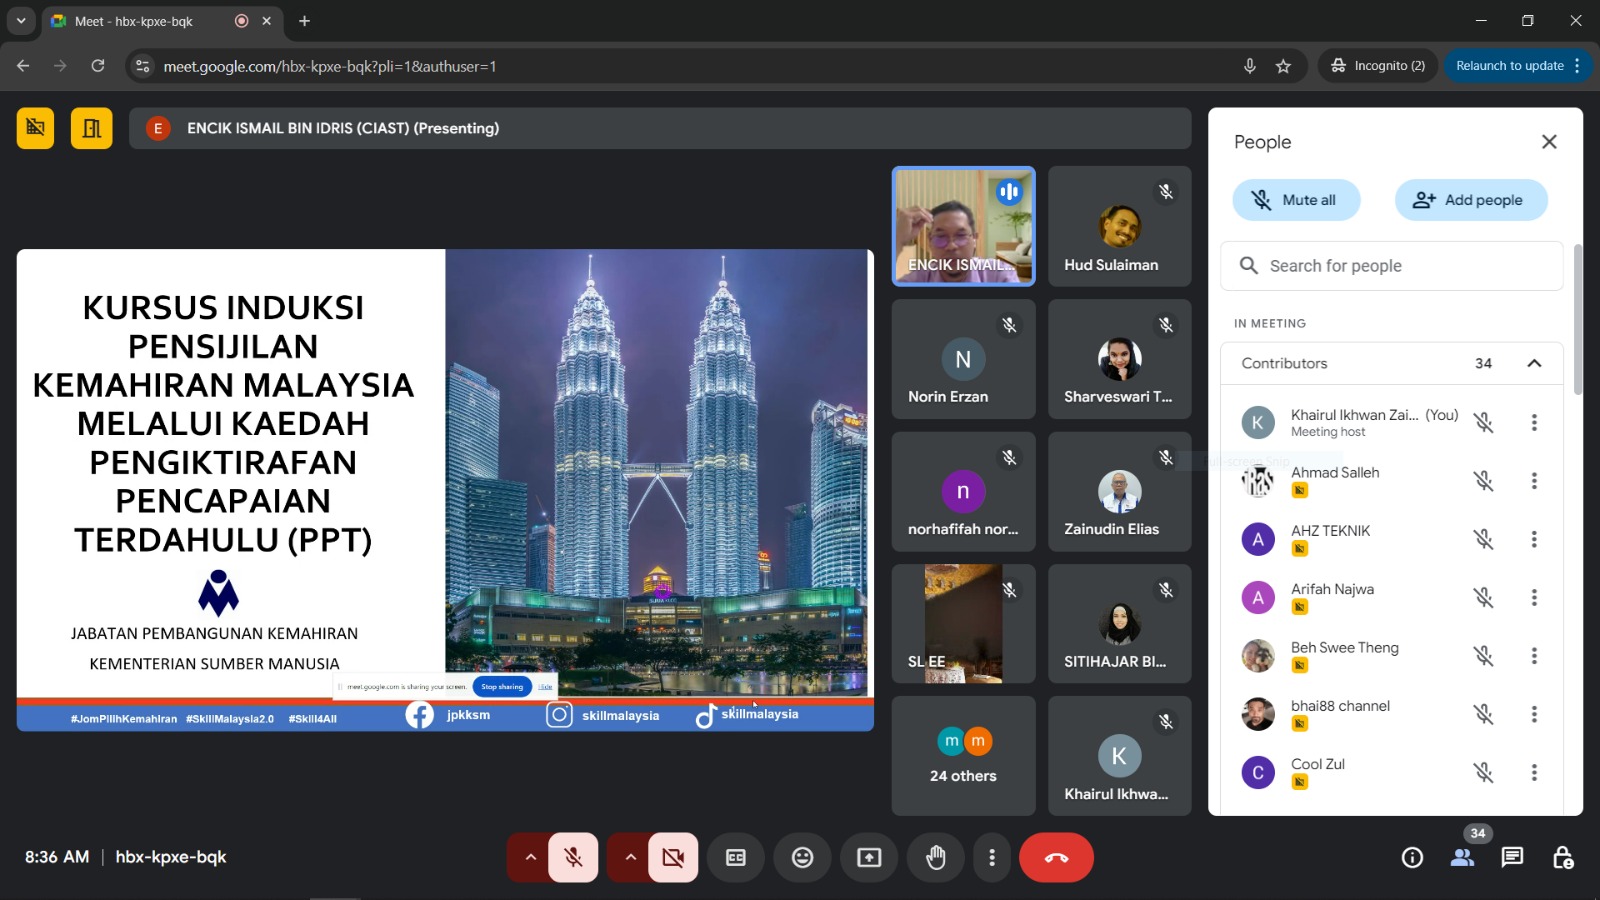Screen dimensions: 1600x900
Task: Toggle the microphone mute button
Action: click(573, 858)
